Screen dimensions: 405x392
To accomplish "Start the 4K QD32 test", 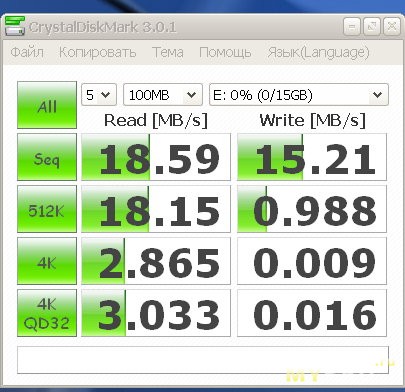I will click(47, 313).
